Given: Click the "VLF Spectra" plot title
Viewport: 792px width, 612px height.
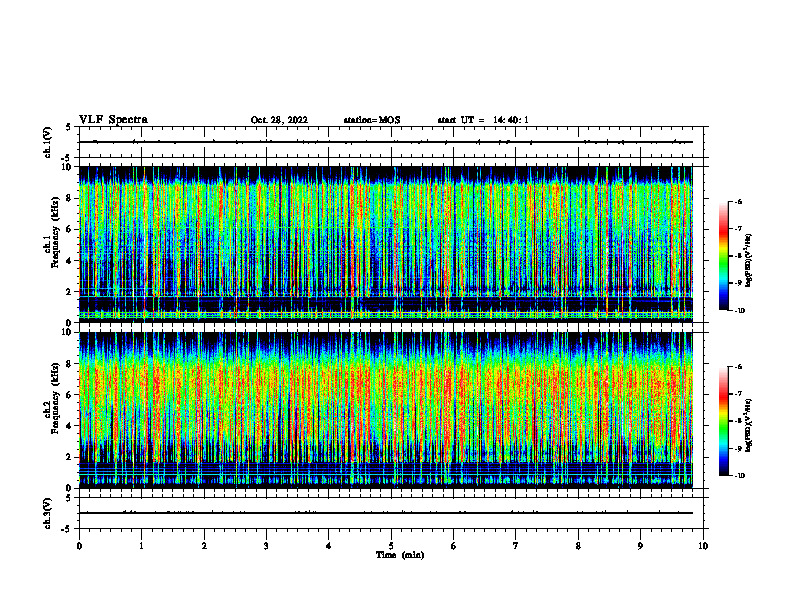Looking at the screenshot, I should (113, 120).
